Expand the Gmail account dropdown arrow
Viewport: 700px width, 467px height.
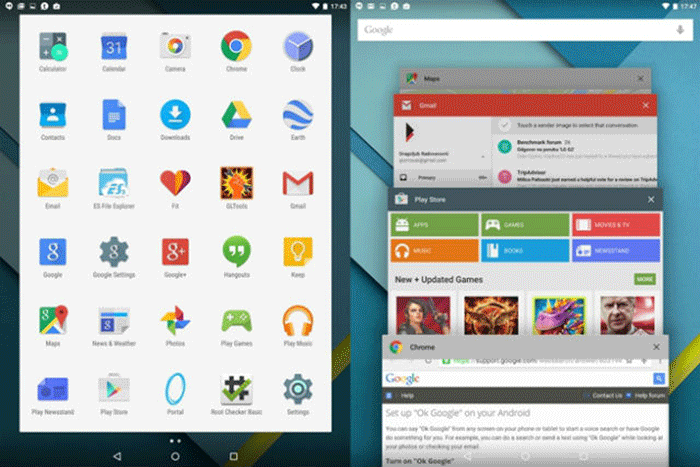pos(483,157)
